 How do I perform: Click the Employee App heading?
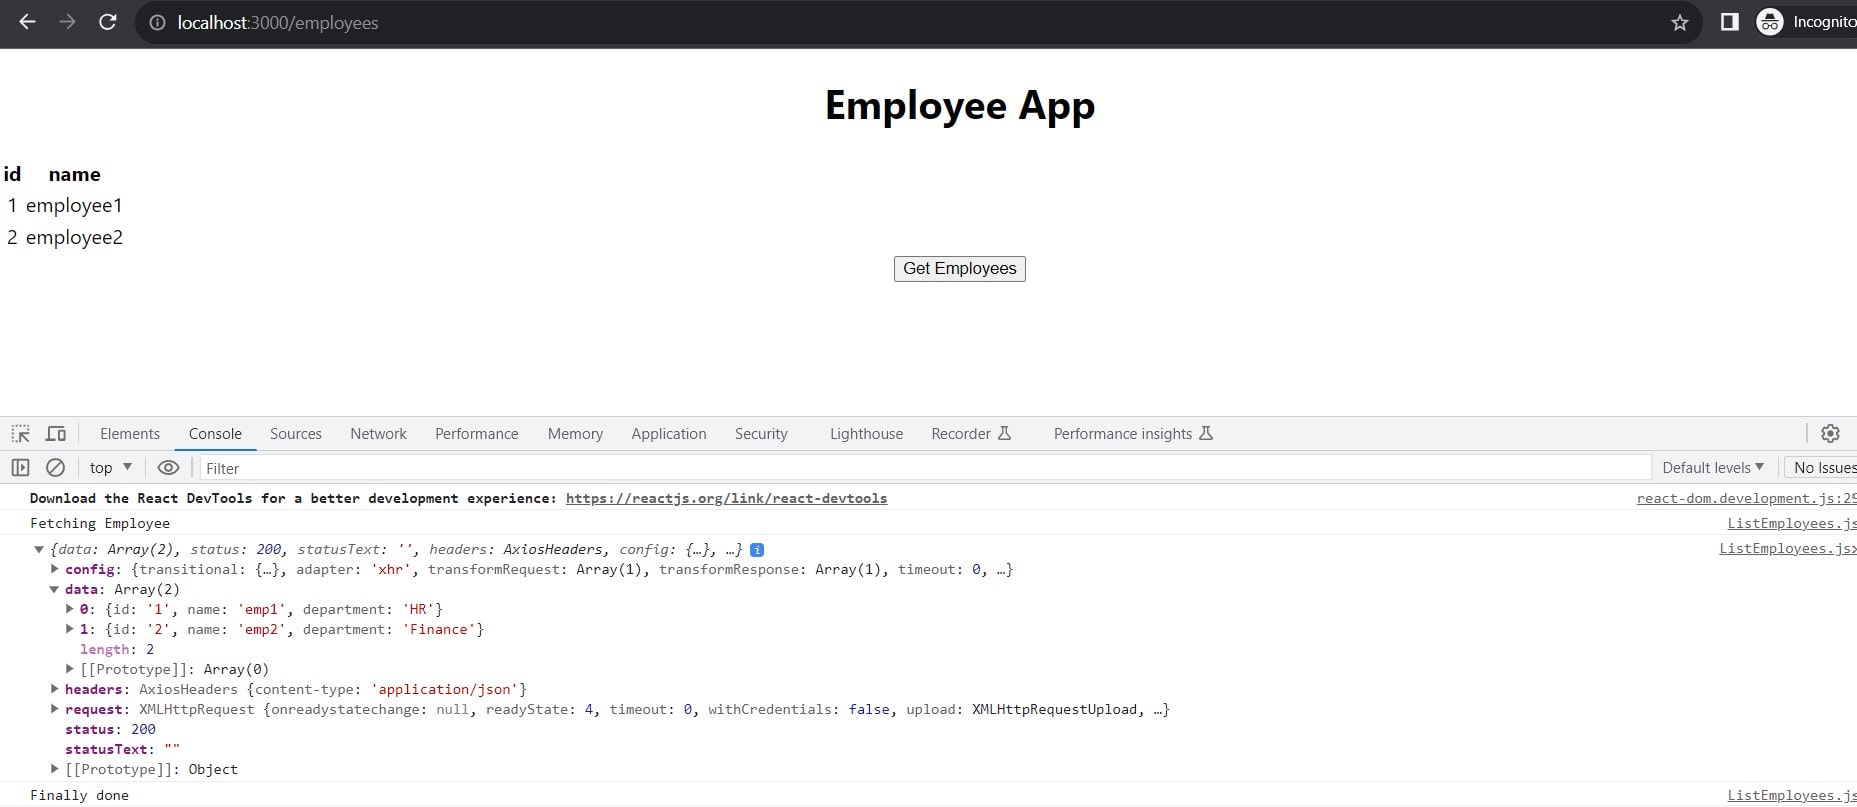960,105
